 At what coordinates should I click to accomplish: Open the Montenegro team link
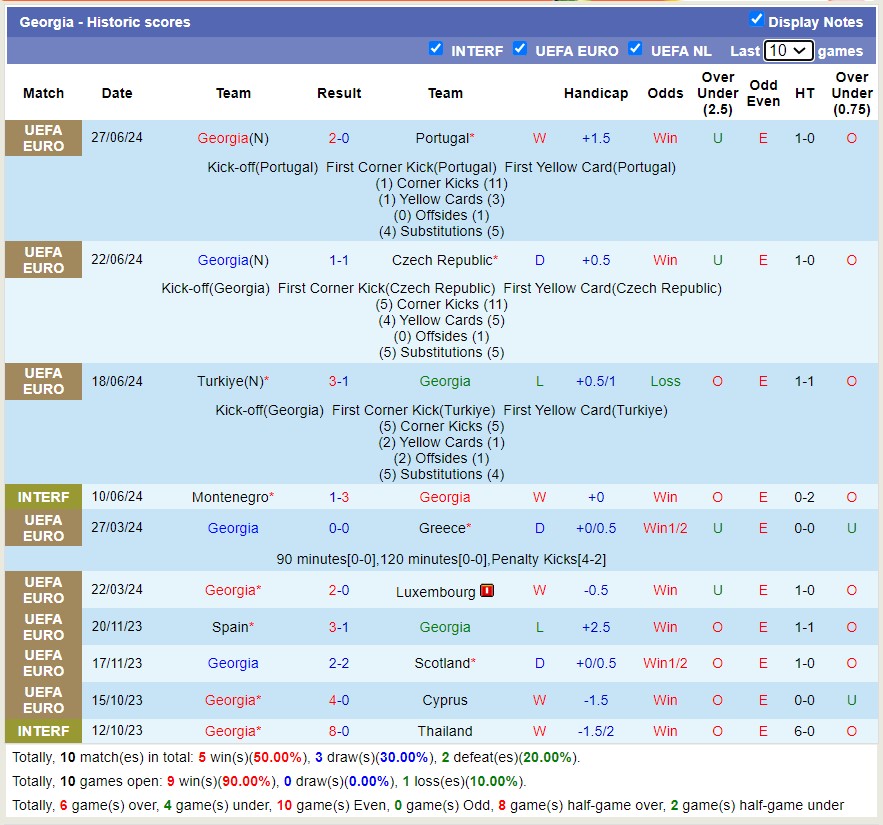230,497
